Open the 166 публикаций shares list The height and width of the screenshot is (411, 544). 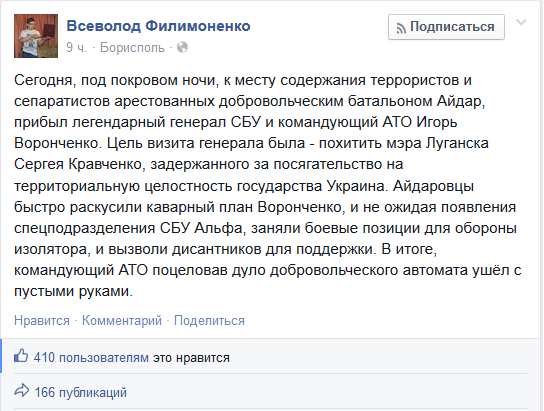(x=80, y=393)
